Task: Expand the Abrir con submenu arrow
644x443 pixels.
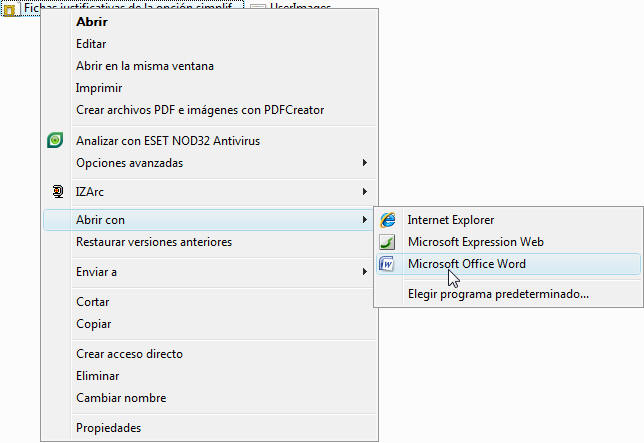Action: pyautogui.click(x=365, y=220)
